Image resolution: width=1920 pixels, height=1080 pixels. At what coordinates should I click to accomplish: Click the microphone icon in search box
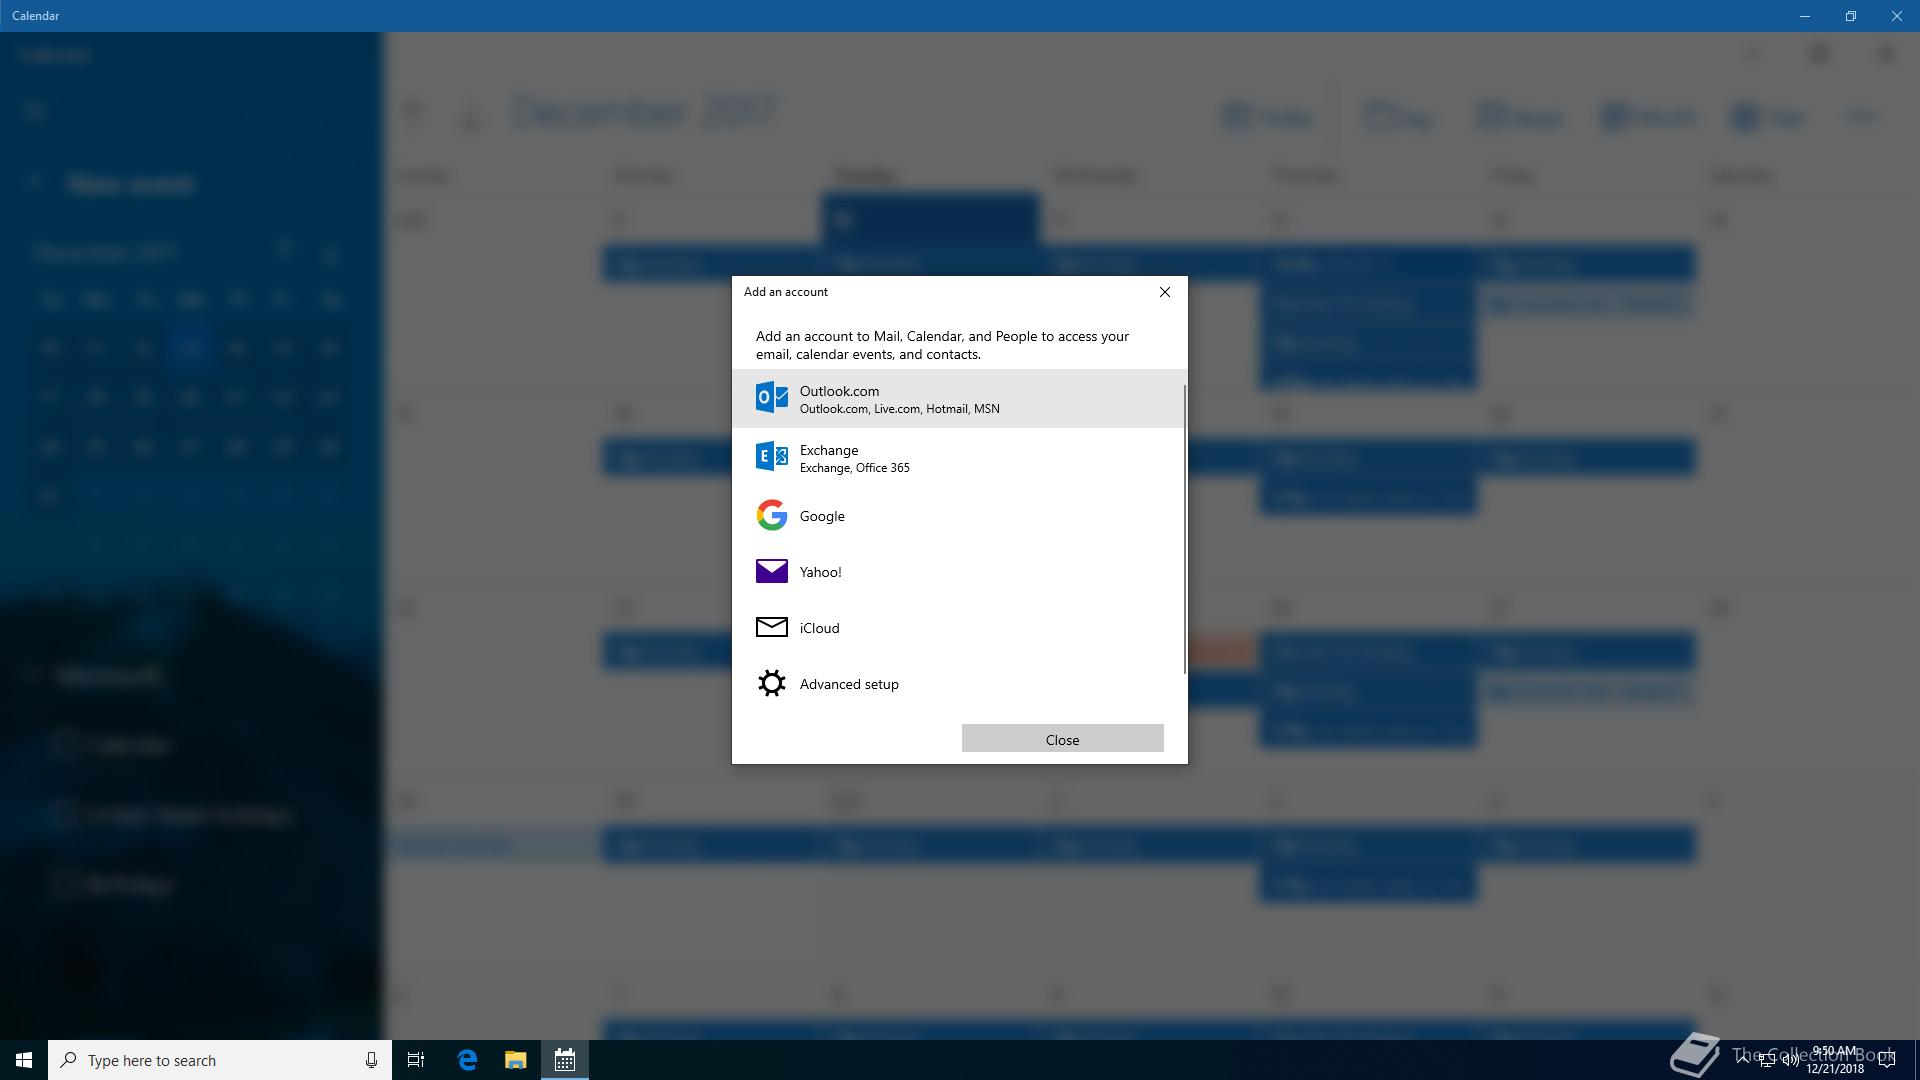click(x=371, y=1060)
